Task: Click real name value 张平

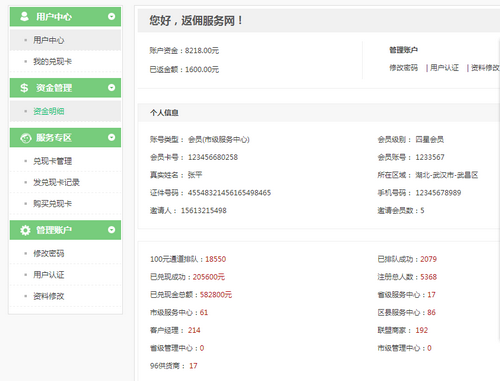Action: point(195,175)
